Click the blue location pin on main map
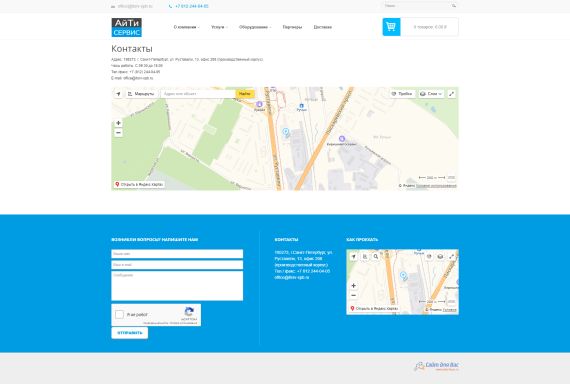 point(286,132)
